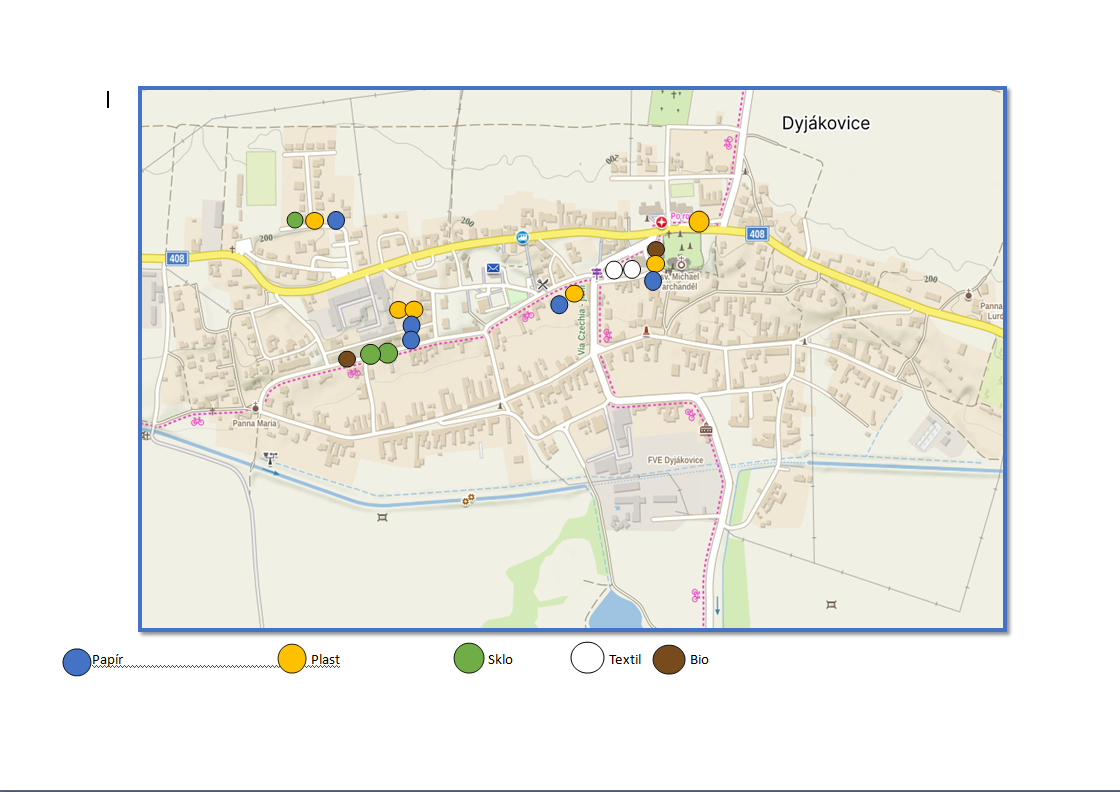Image resolution: width=1120 pixels, height=792 pixels.
Task: Click the church symbol near sv. Michael archanděl
Action: click(682, 264)
